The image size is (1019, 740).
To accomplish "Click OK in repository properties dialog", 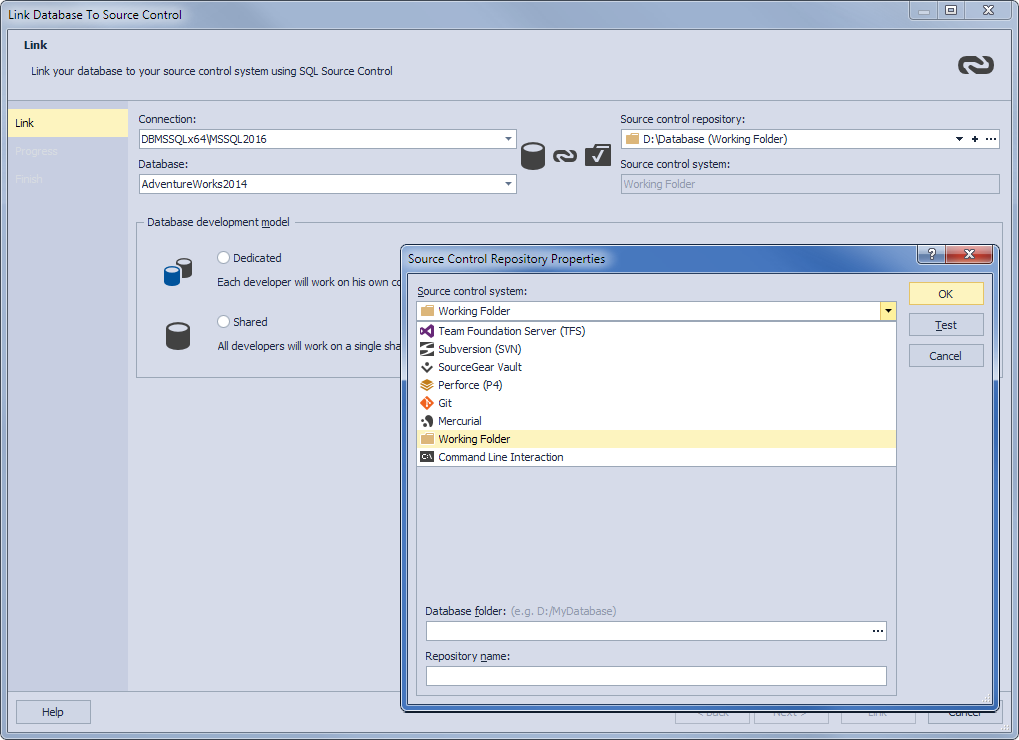I will tap(946, 294).
